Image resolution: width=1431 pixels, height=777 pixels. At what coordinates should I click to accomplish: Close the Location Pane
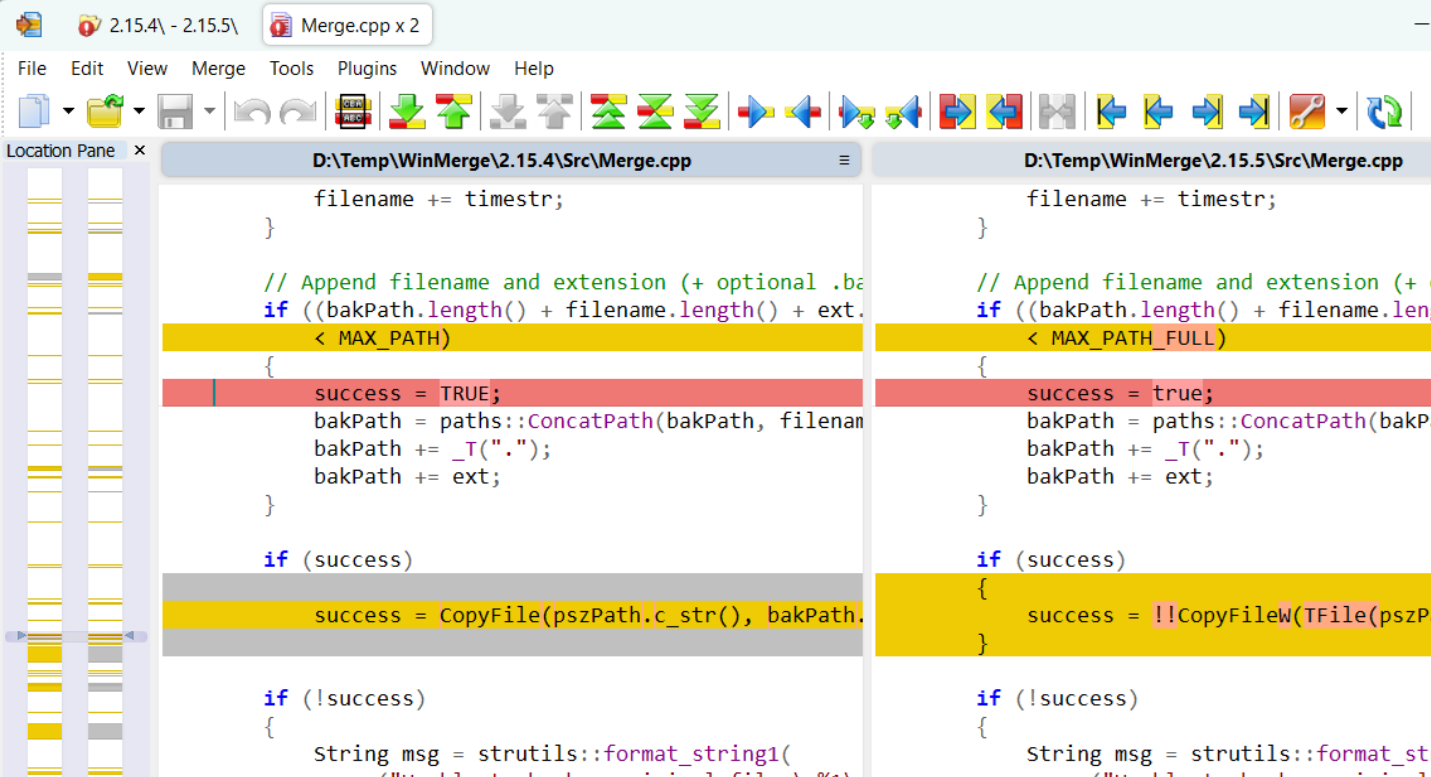click(139, 150)
